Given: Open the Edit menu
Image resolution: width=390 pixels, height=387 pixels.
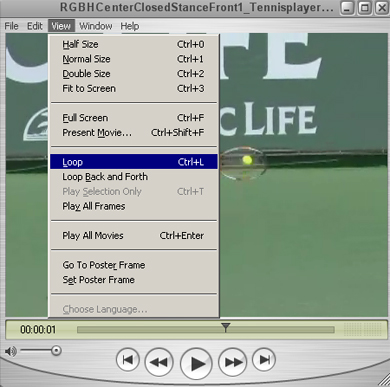Looking at the screenshot, I should coord(35,26).
